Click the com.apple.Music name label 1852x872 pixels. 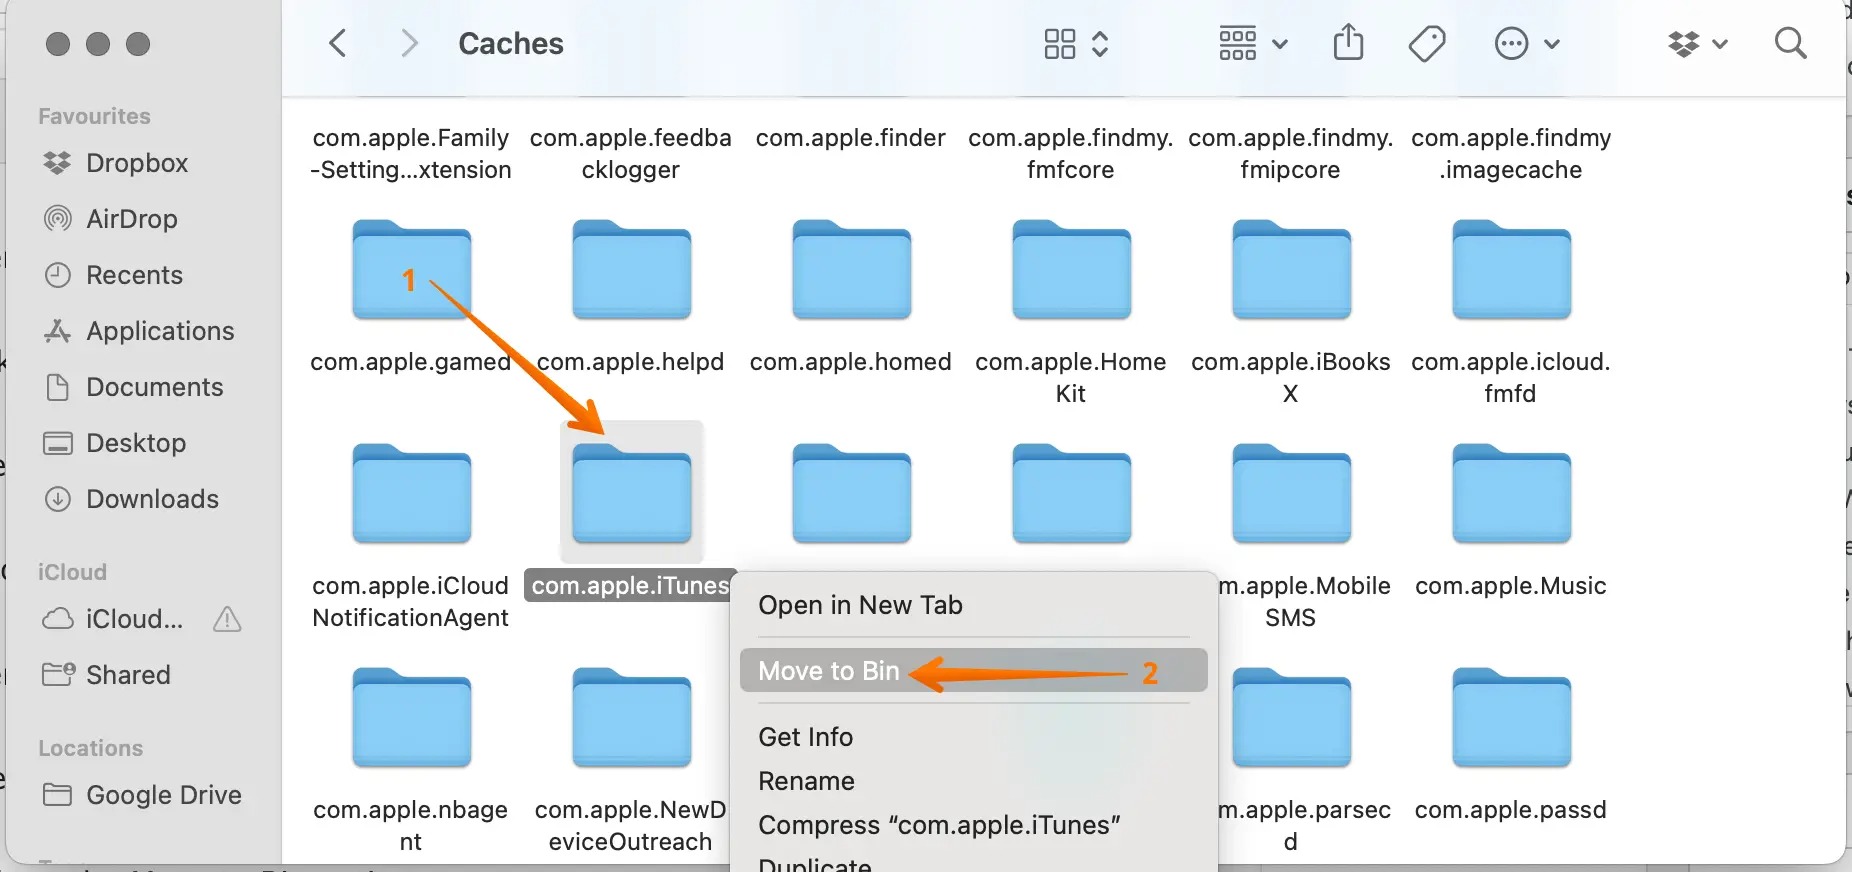coord(1511,586)
